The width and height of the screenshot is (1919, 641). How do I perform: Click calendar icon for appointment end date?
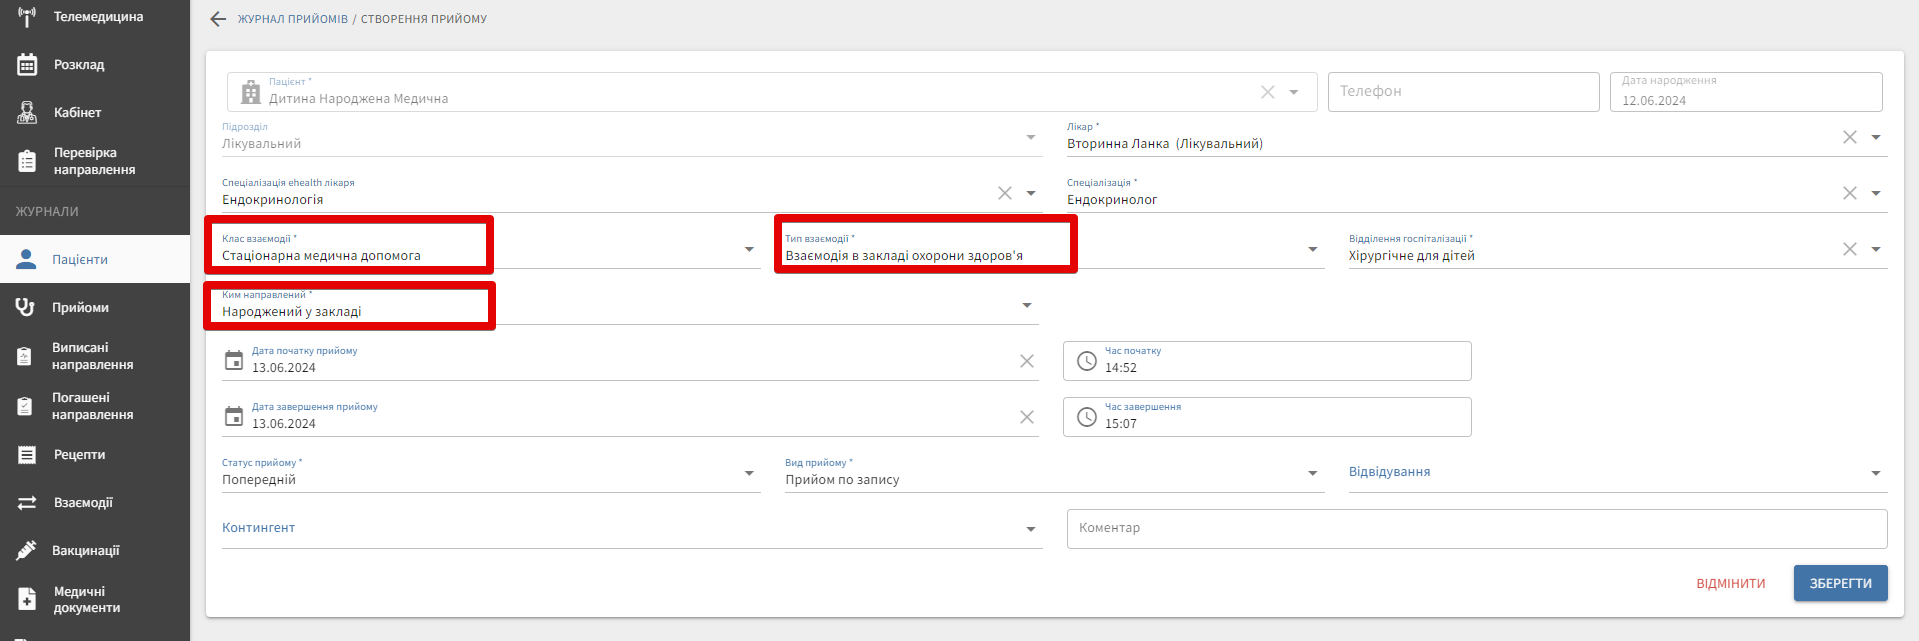(x=234, y=416)
